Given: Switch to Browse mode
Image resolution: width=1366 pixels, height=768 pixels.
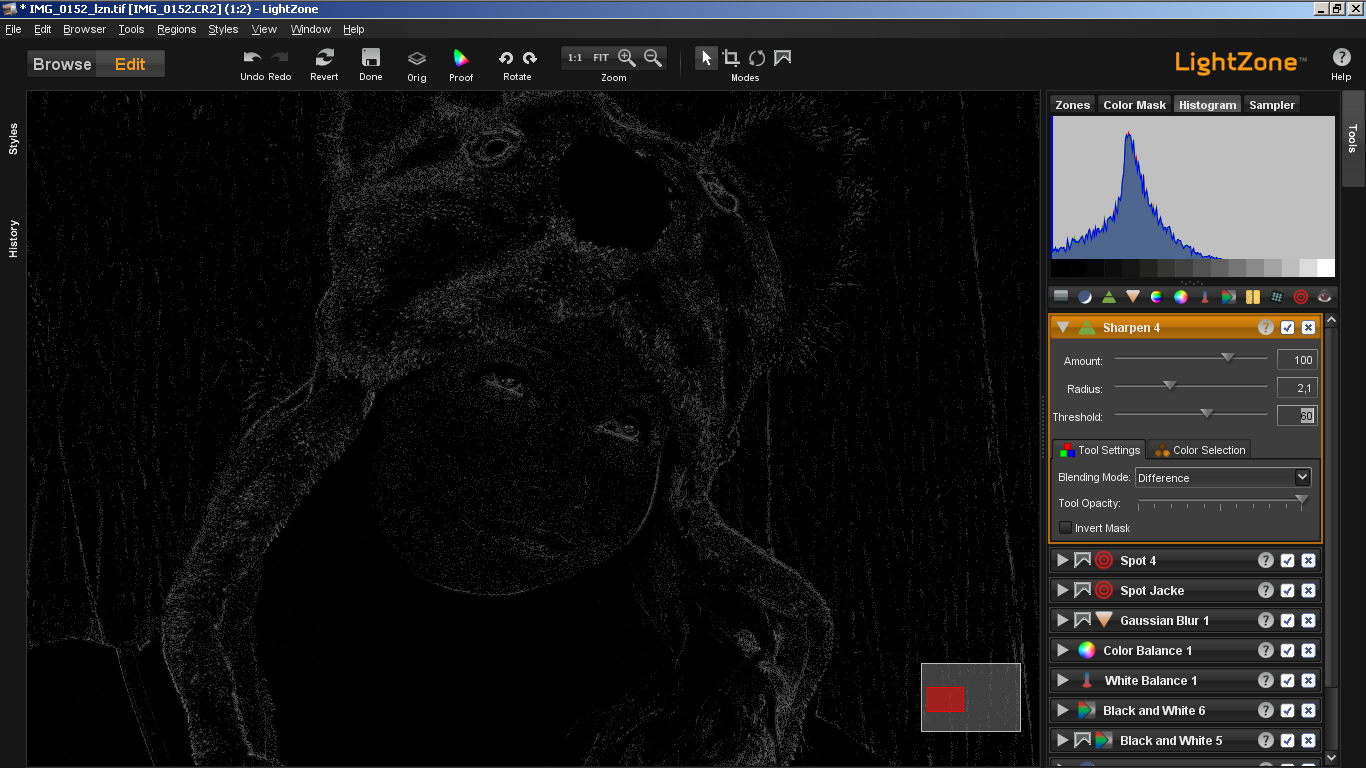Looking at the screenshot, I should 62,64.
